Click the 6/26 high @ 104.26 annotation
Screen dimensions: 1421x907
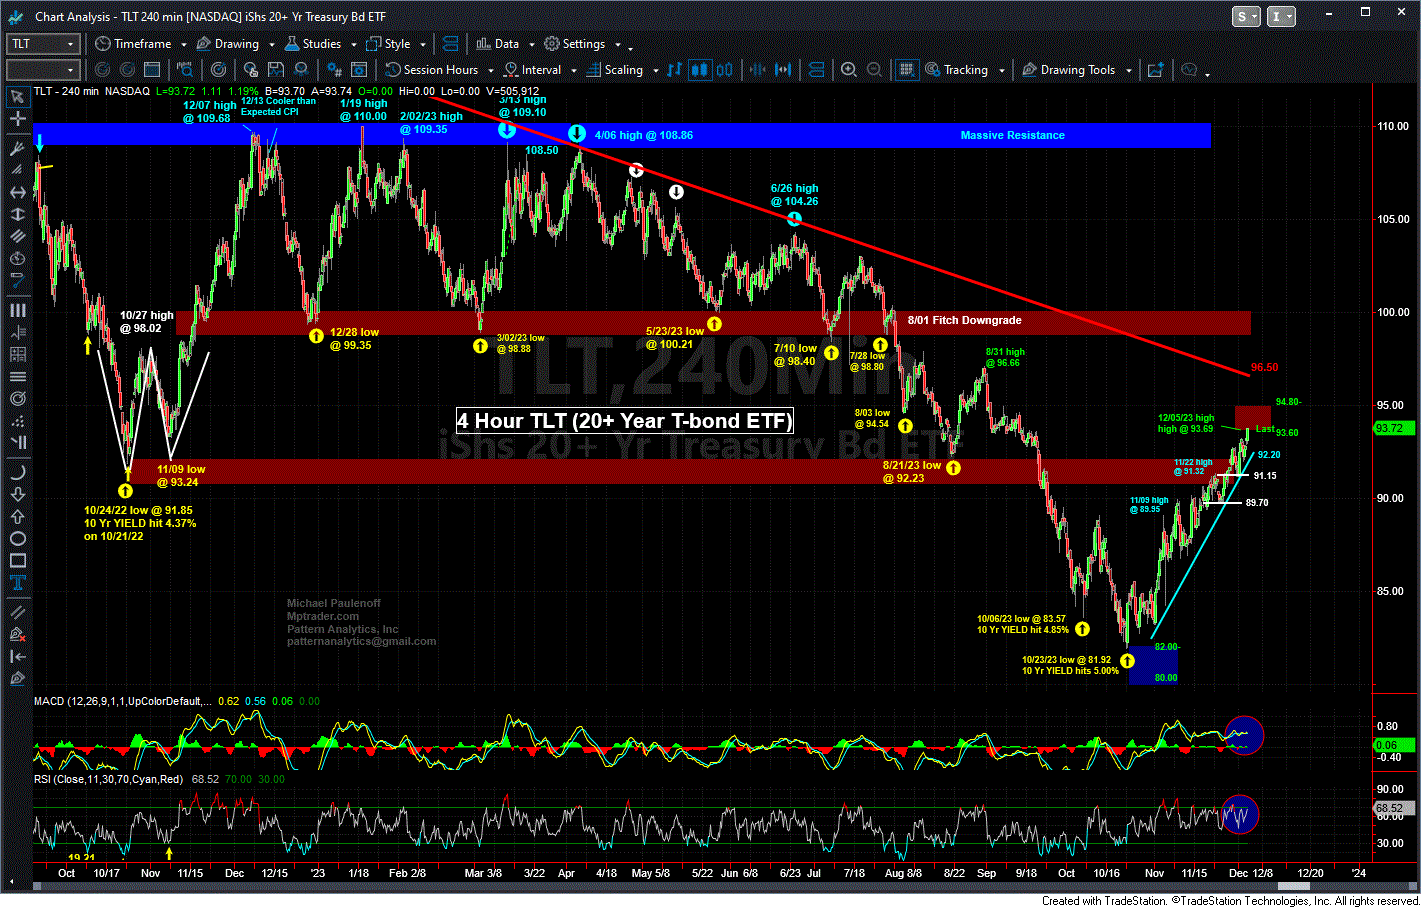(794, 195)
